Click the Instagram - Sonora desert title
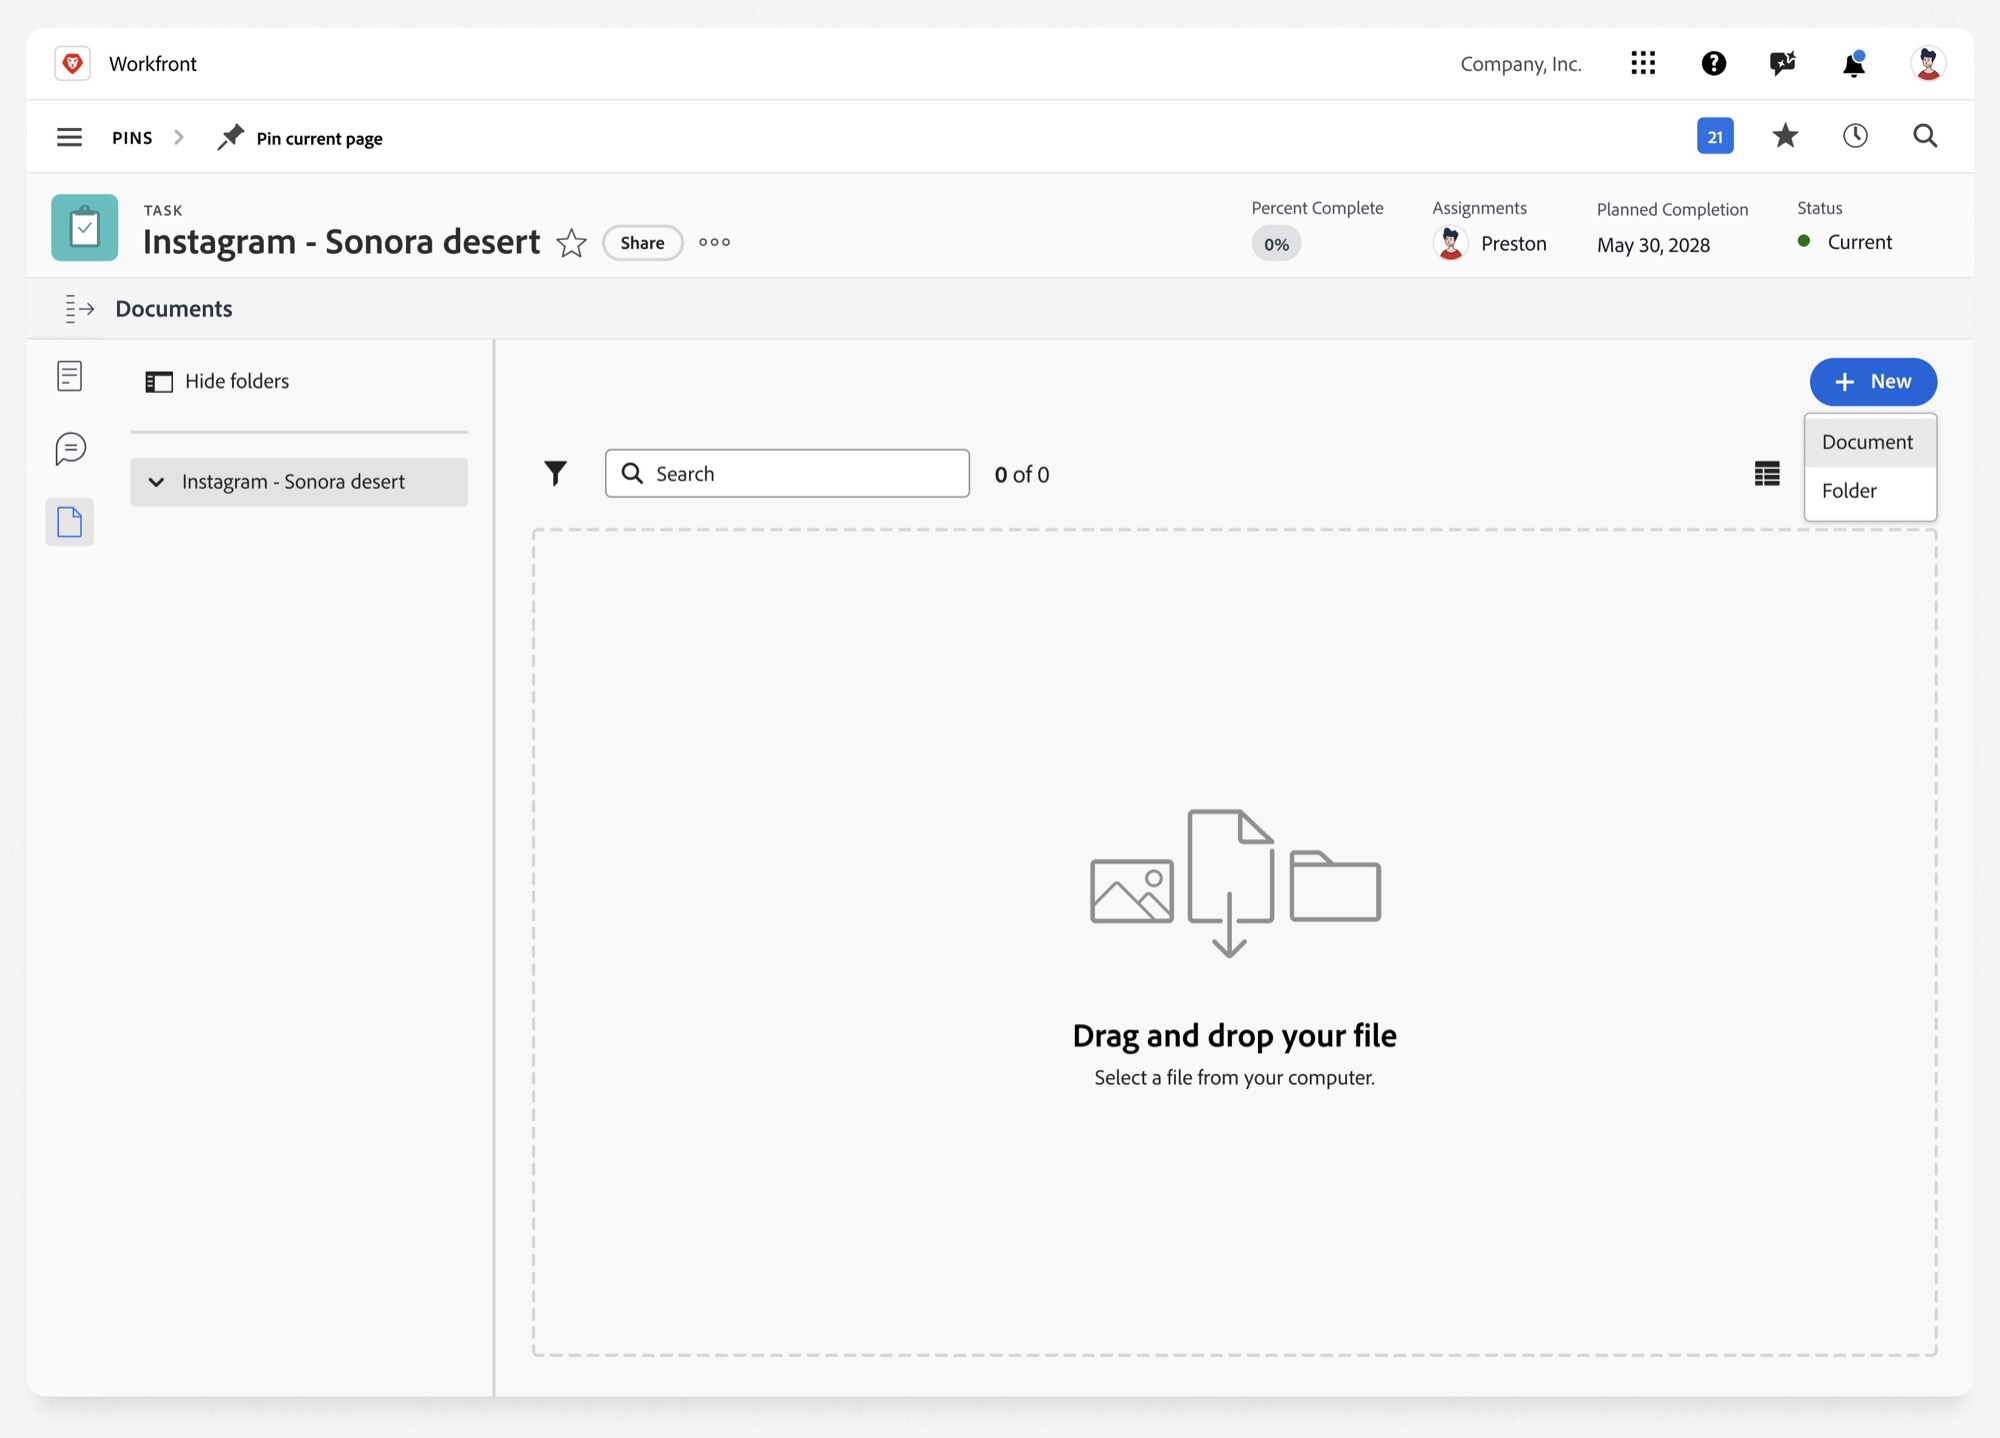 coord(341,242)
